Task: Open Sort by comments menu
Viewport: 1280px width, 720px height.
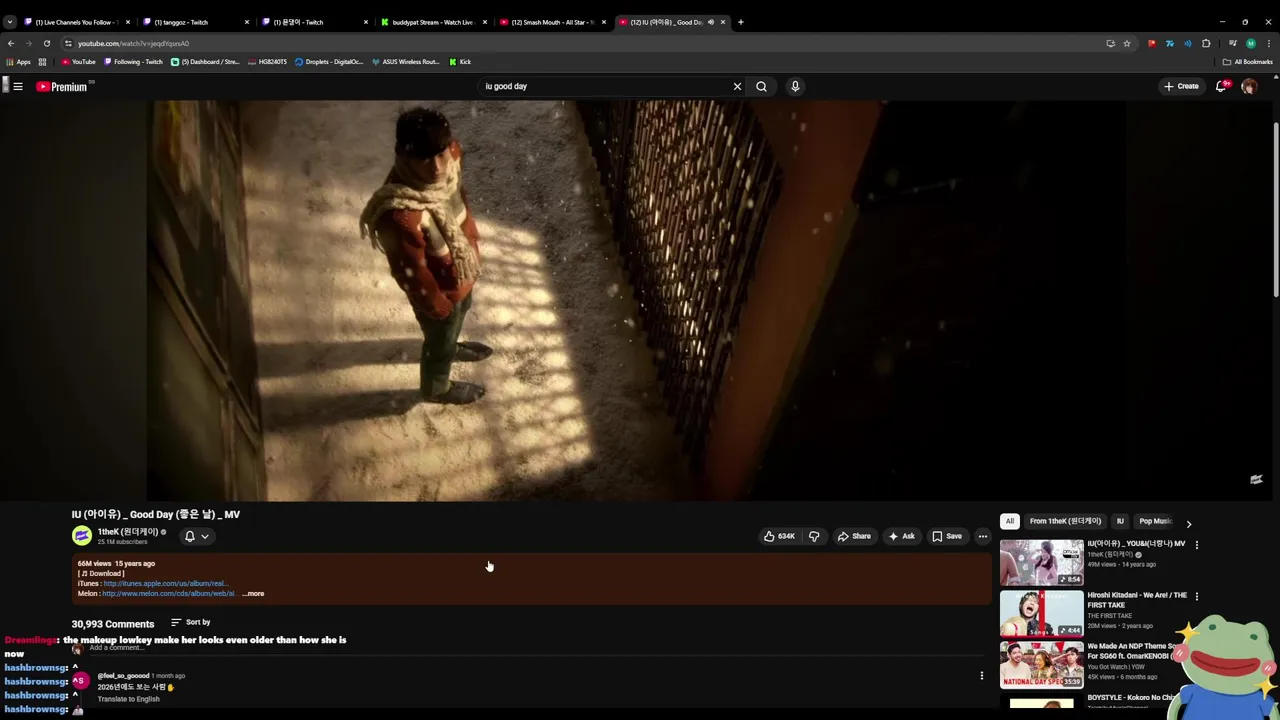Action: coord(190,622)
